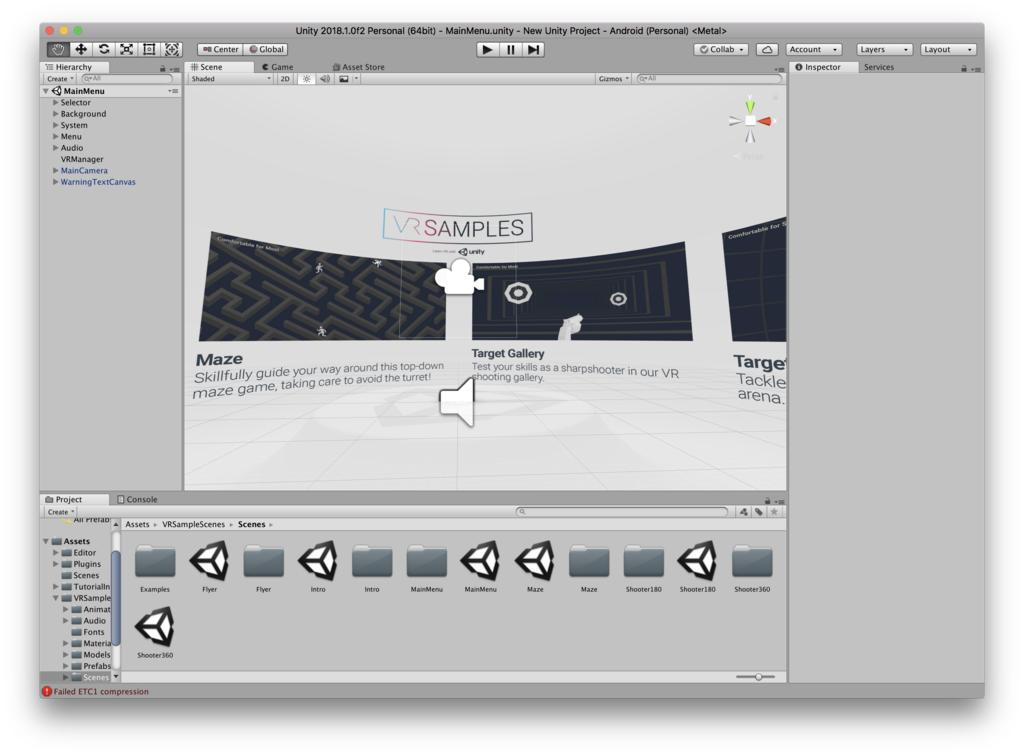Click VRSampleScenes in breadcrumb path
The width and height of the screenshot is (1024, 755).
click(193, 524)
